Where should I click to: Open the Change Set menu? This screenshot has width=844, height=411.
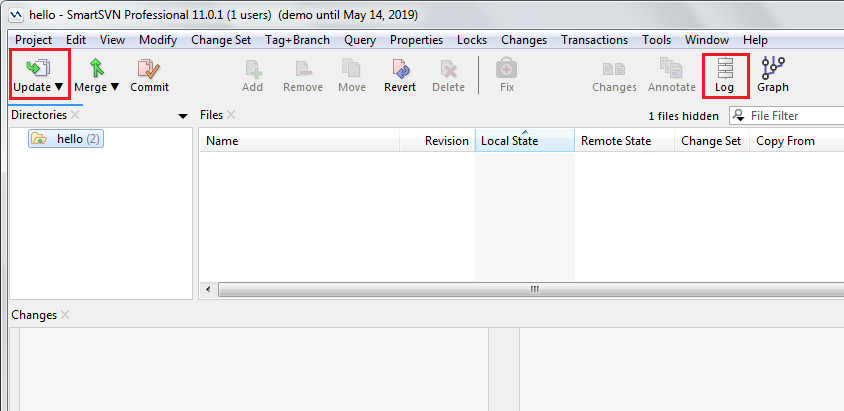pos(221,40)
